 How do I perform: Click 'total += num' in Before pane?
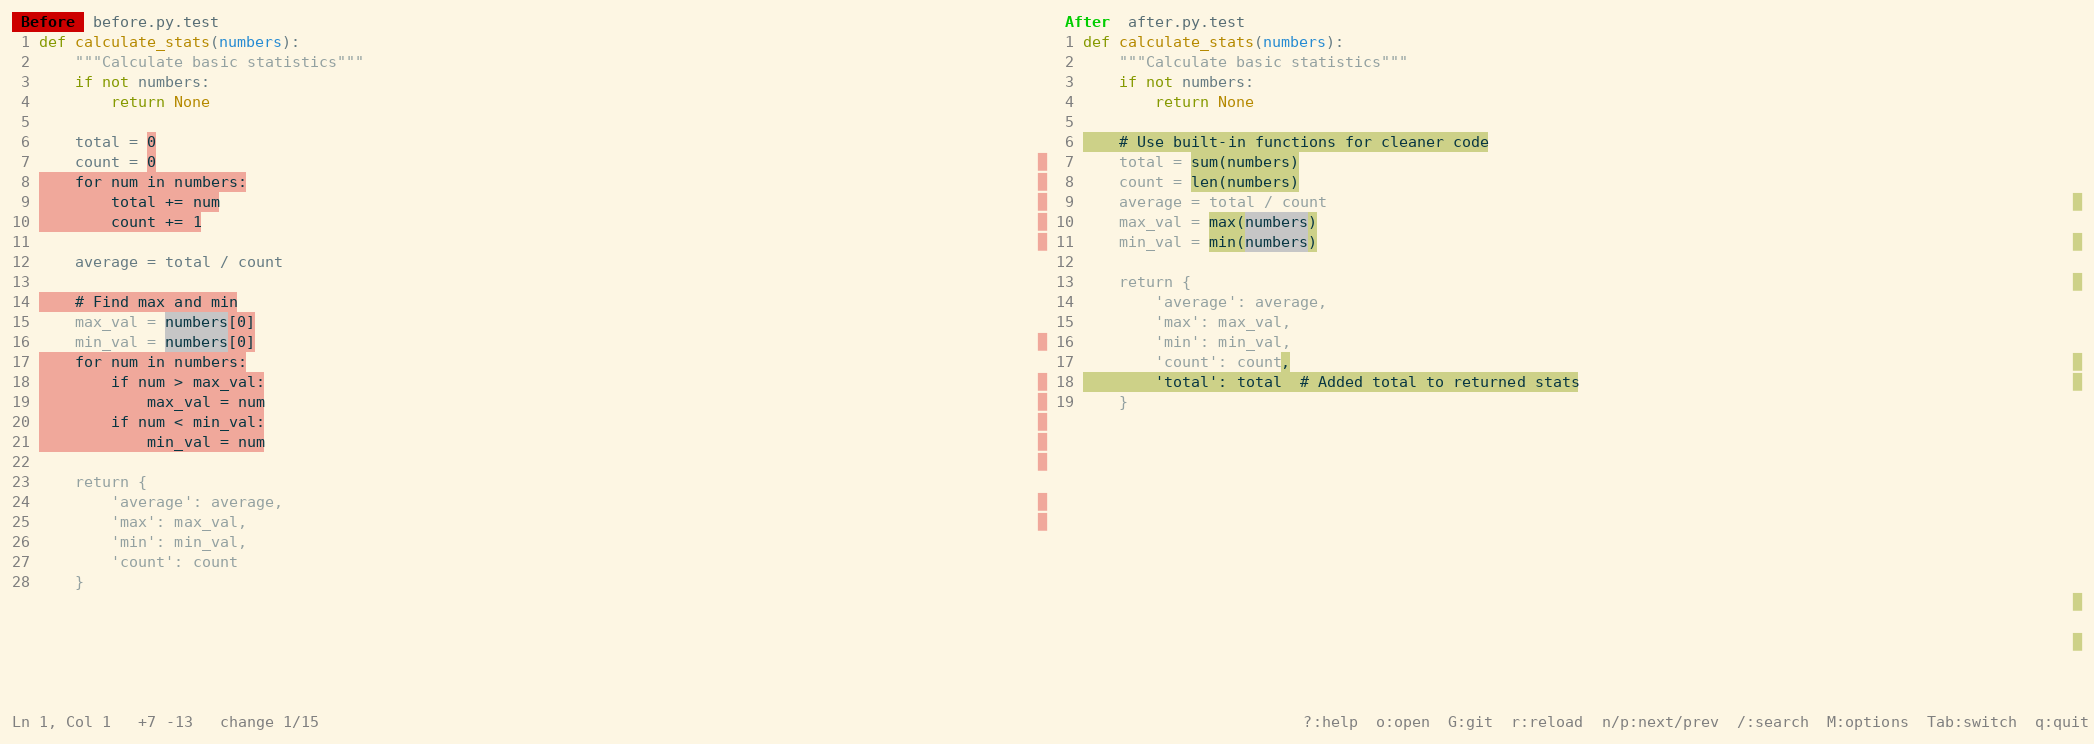point(165,202)
